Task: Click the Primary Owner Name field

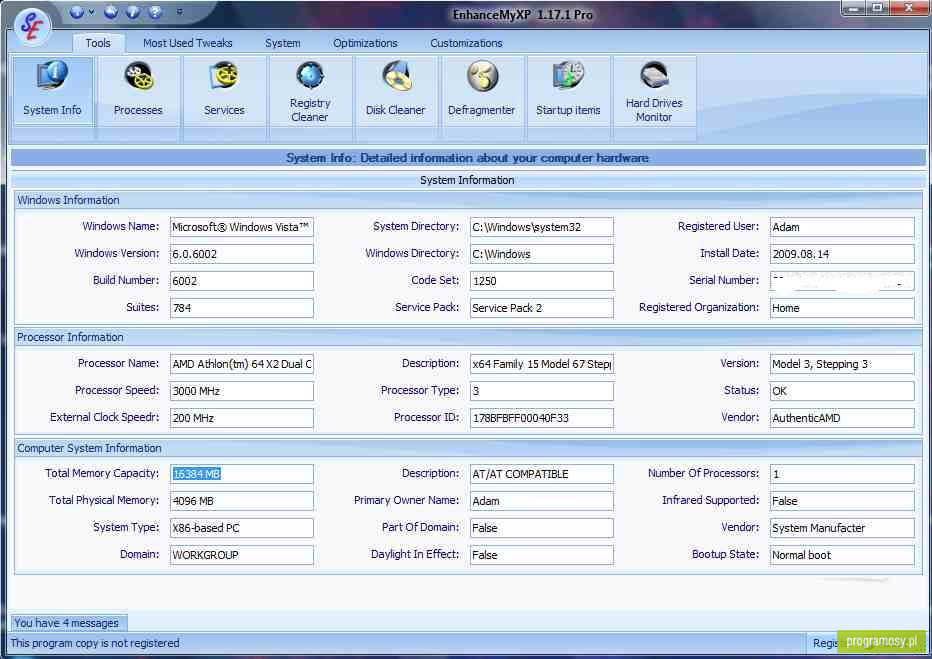Action: click(541, 501)
